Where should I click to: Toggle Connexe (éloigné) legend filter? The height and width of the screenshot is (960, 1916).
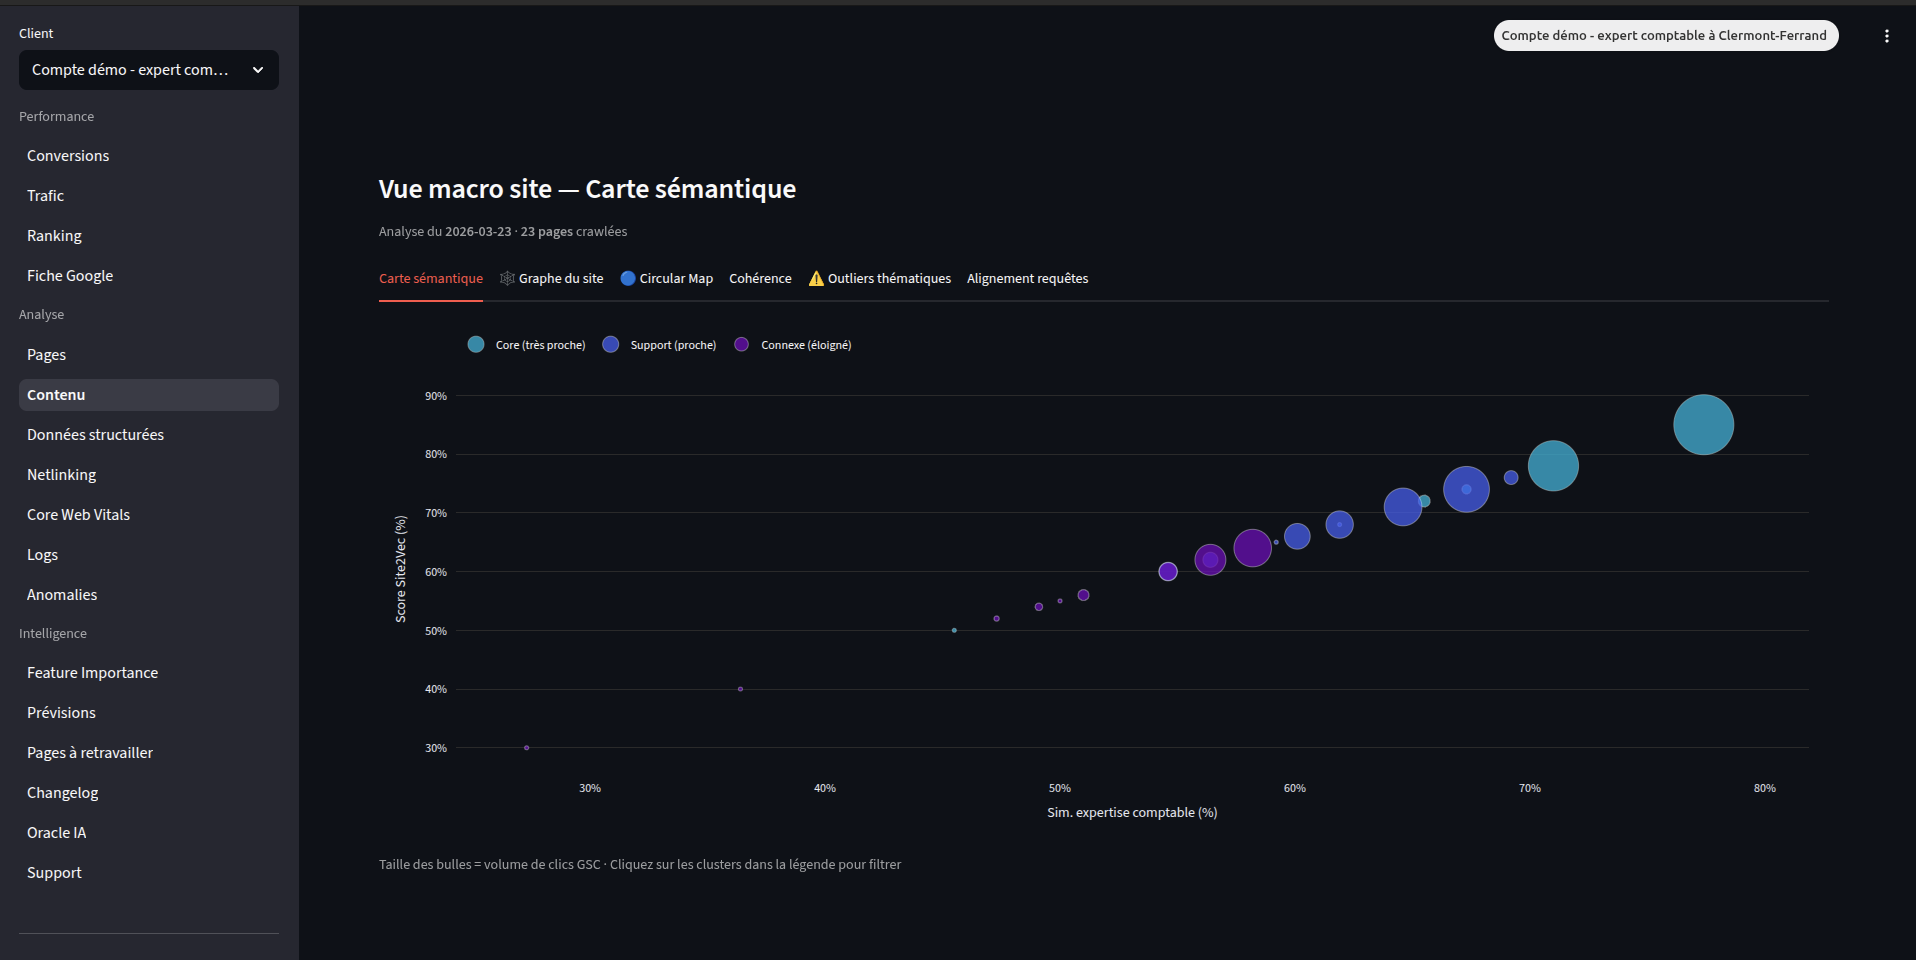pos(793,345)
